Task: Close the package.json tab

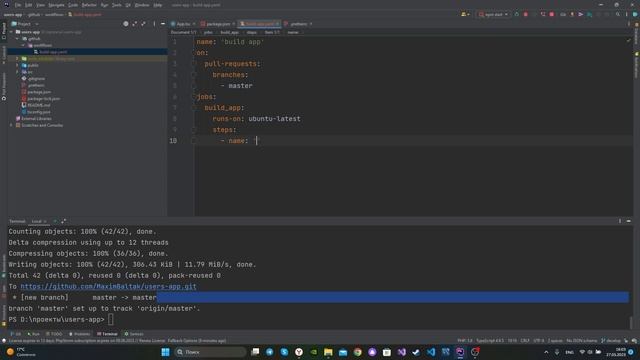Action: tap(234, 24)
